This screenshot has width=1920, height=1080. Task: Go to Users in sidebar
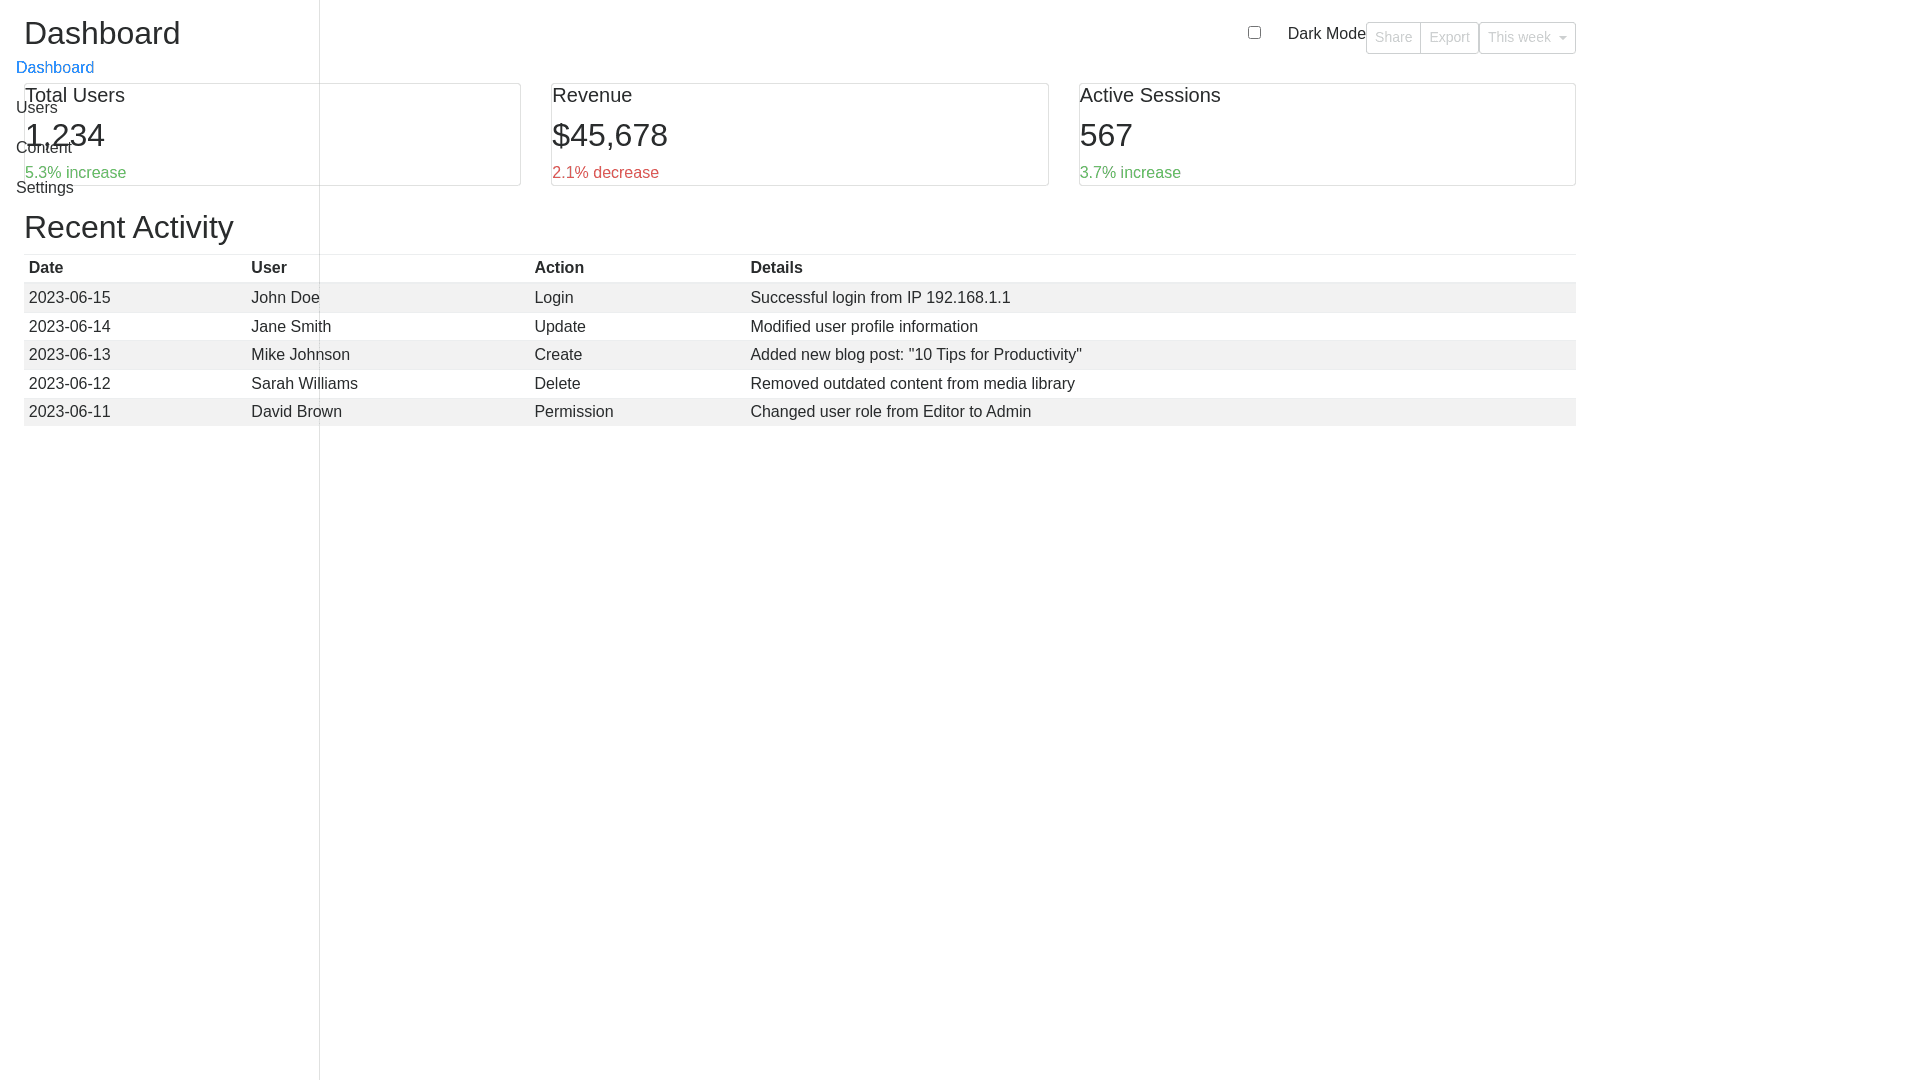click(x=36, y=108)
